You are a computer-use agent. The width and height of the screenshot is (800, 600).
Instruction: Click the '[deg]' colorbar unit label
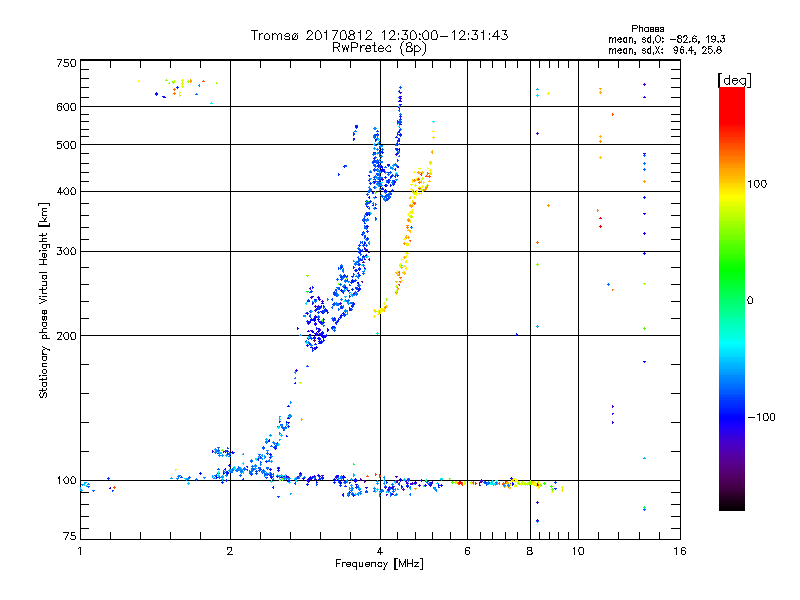point(734,80)
